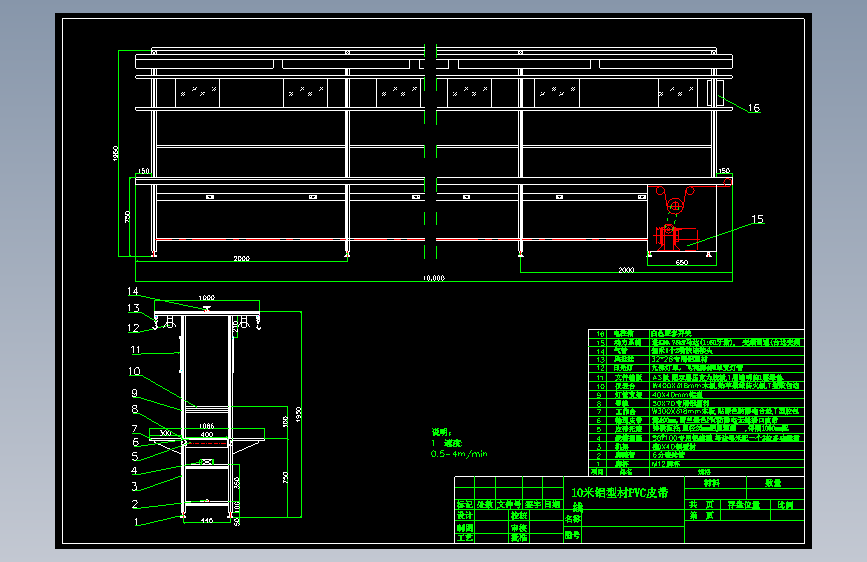This screenshot has height=562, width=867.
Task: Click balloon number 14 in the side view
Action: [133, 291]
